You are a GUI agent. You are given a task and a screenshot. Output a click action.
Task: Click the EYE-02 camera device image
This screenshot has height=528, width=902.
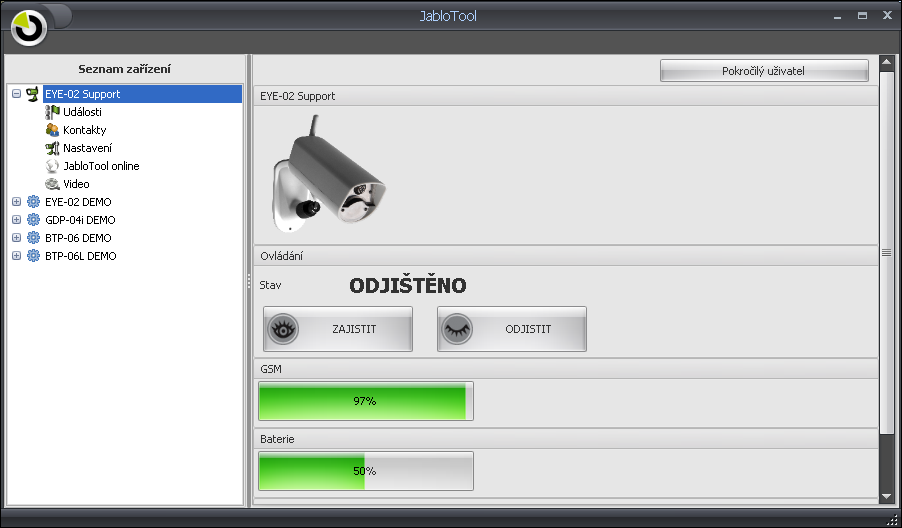[x=328, y=175]
